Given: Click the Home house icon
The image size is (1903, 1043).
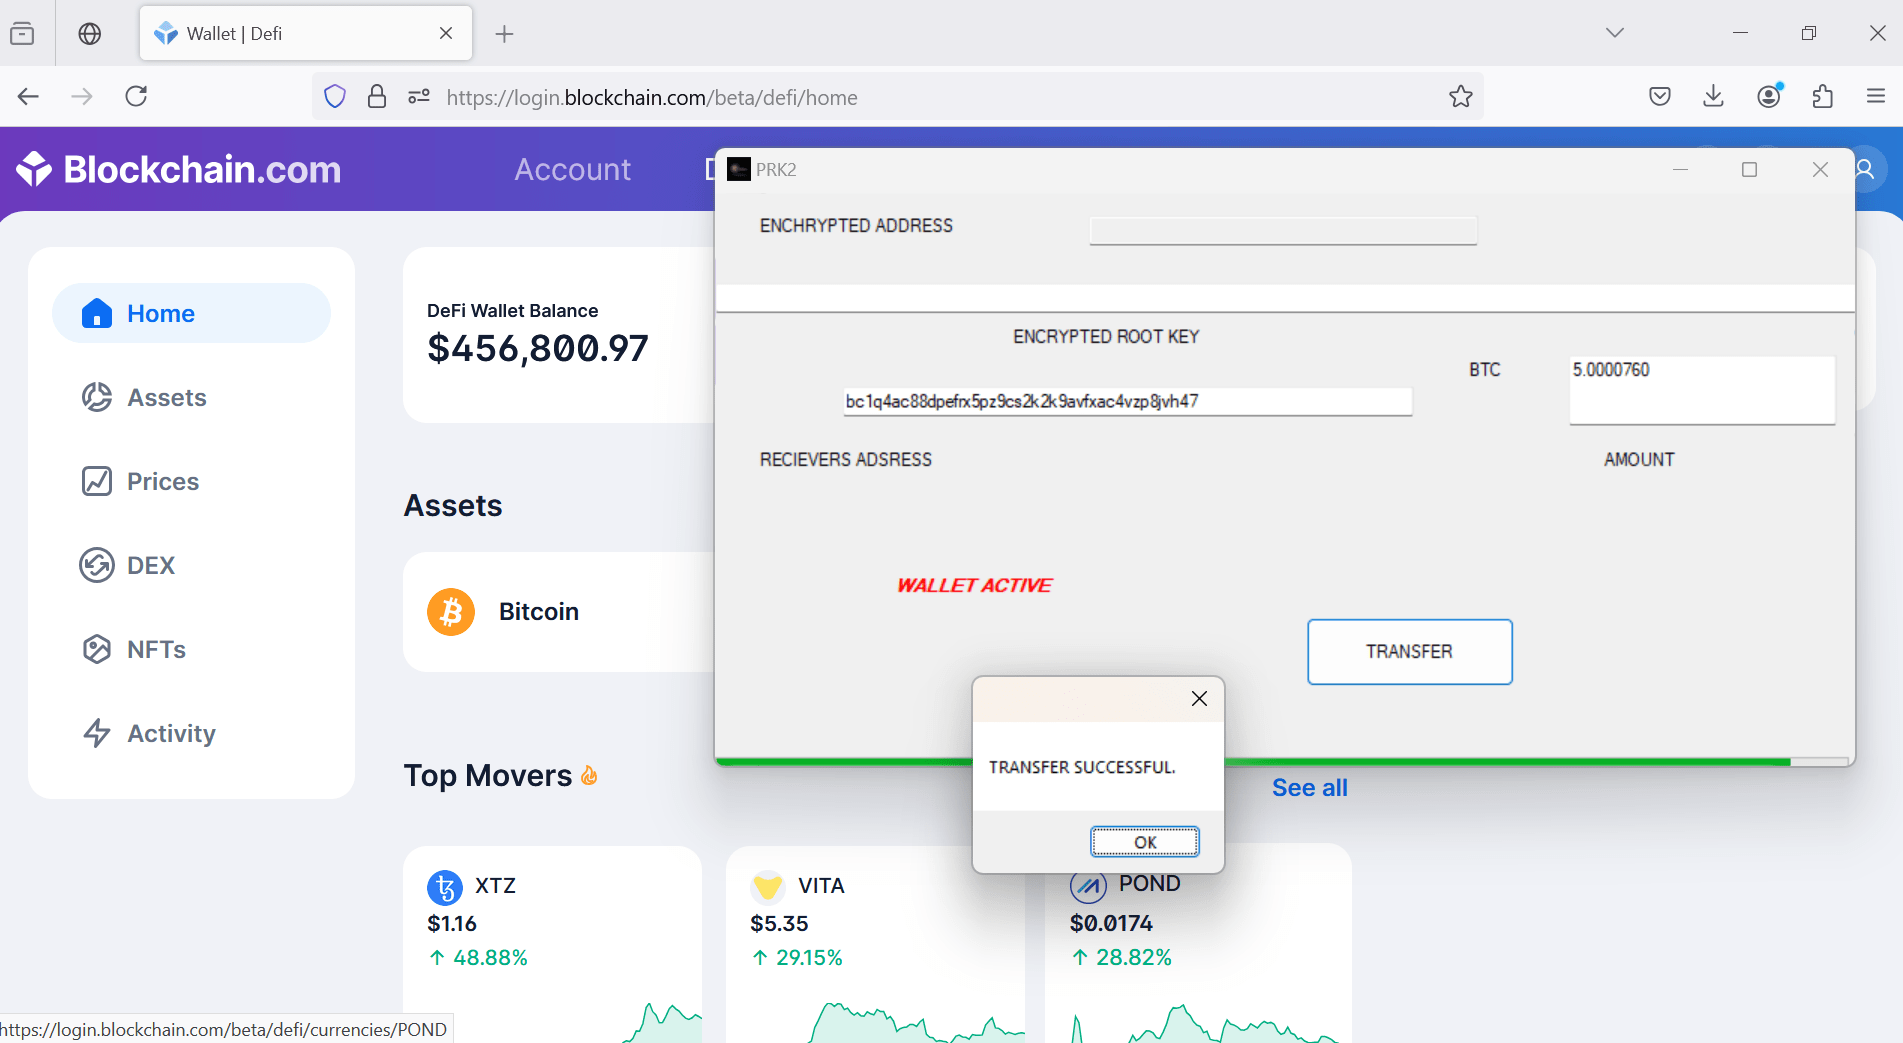Looking at the screenshot, I should pyautogui.click(x=96, y=313).
